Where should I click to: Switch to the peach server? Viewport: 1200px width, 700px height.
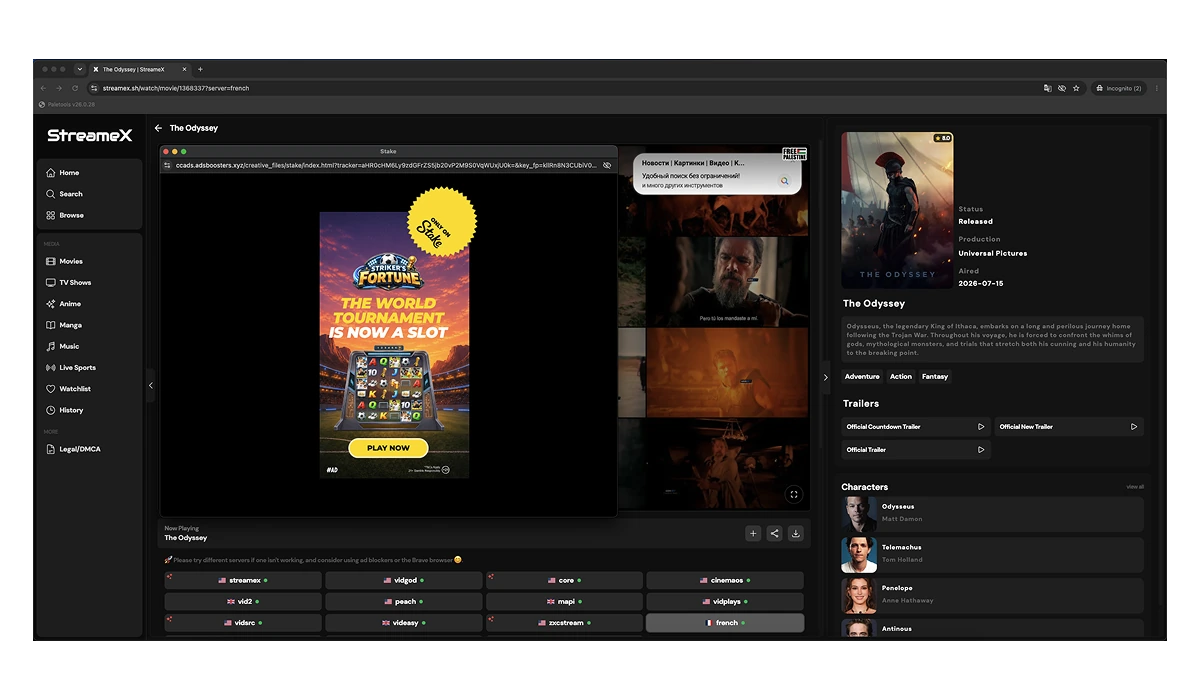coord(404,602)
